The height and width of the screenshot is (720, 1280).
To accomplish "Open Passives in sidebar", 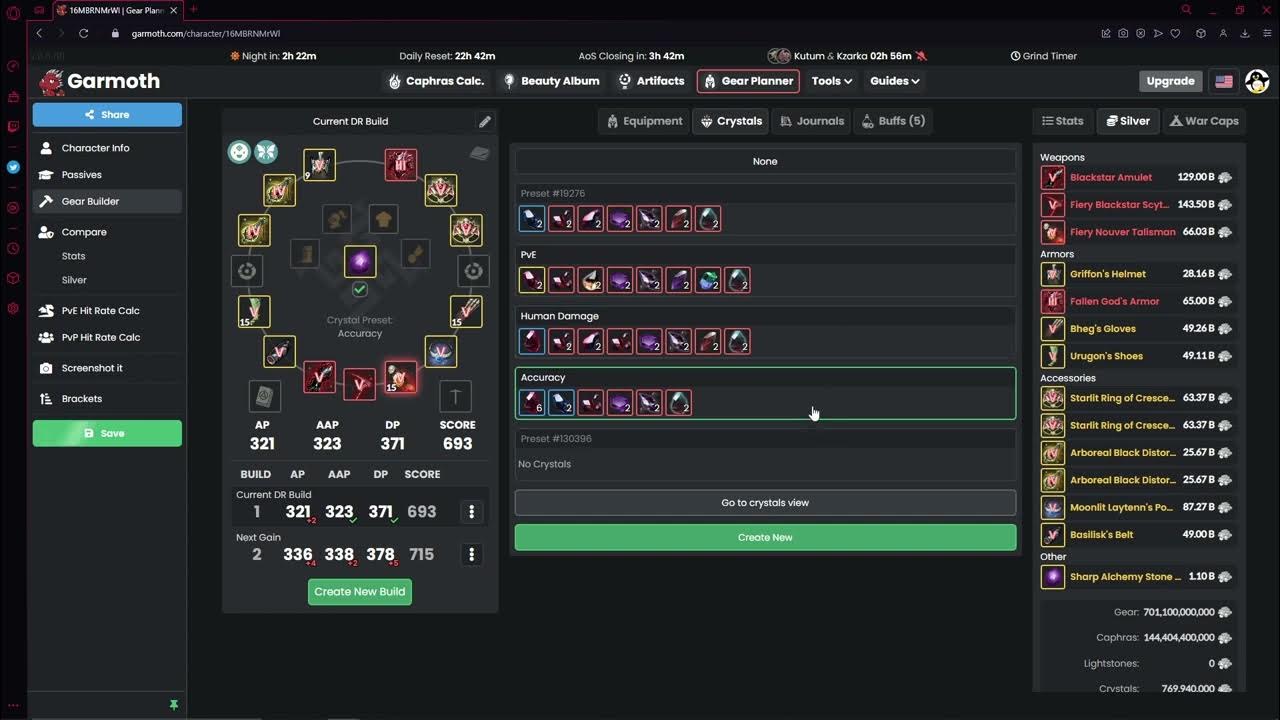I will (x=107, y=175).
